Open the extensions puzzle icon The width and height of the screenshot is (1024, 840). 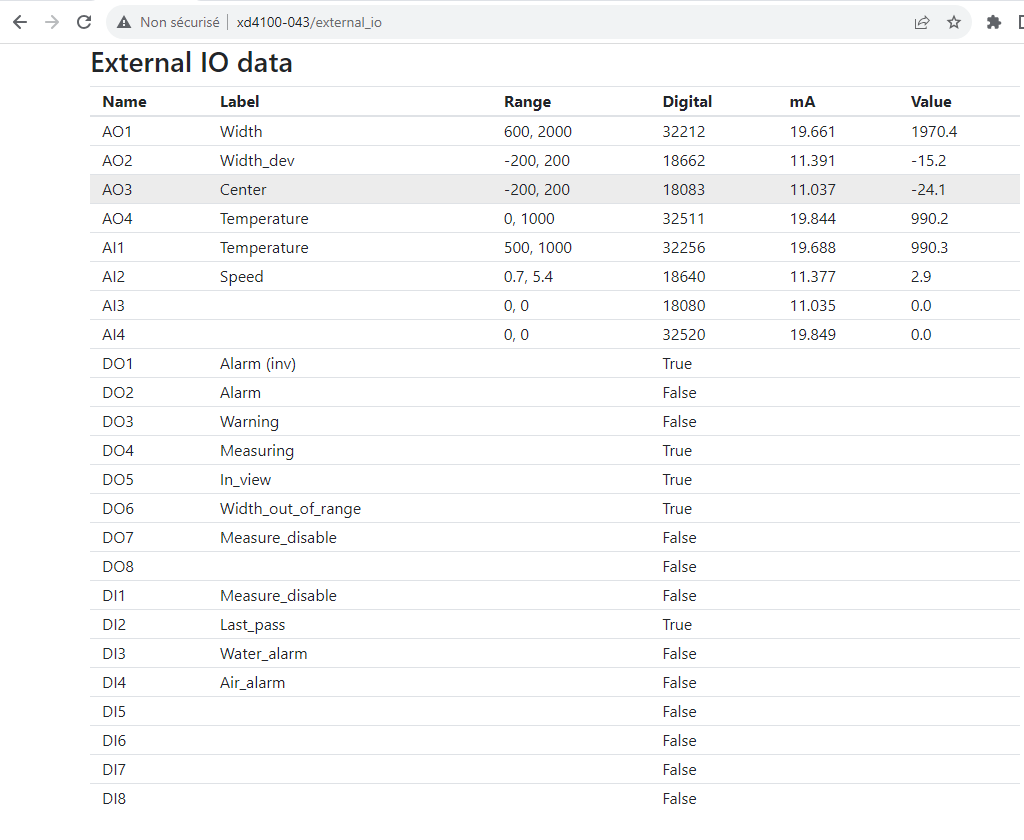[993, 22]
